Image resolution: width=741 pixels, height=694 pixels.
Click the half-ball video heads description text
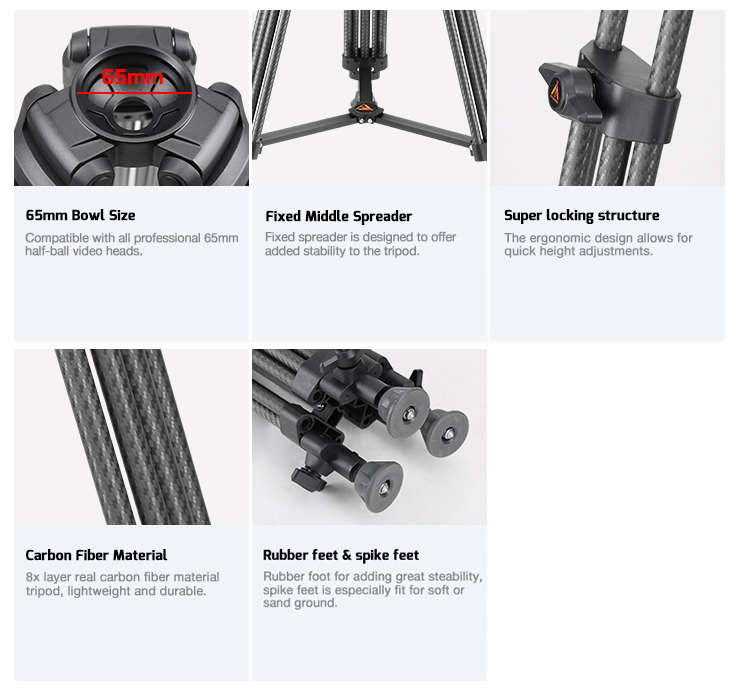click(132, 244)
